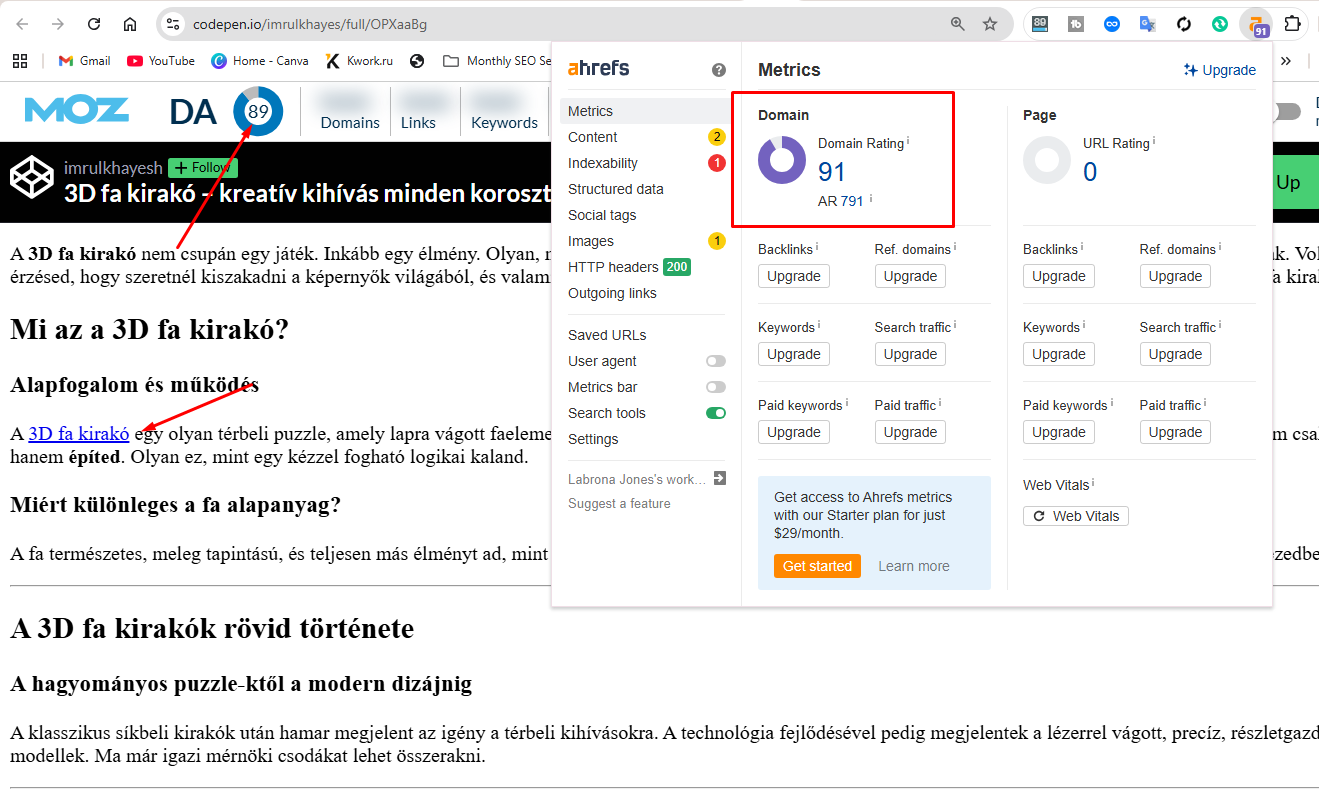This screenshot has width=1319, height=802.
Task: Open the Home - Canva bookmark
Action: 260,61
